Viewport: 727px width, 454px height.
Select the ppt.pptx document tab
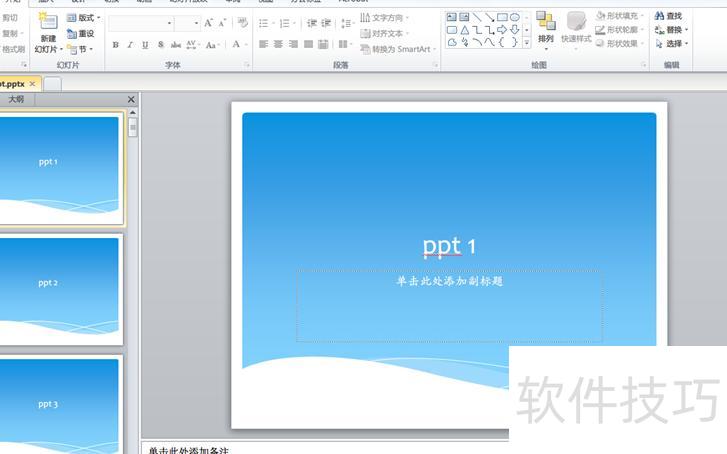coord(12,84)
